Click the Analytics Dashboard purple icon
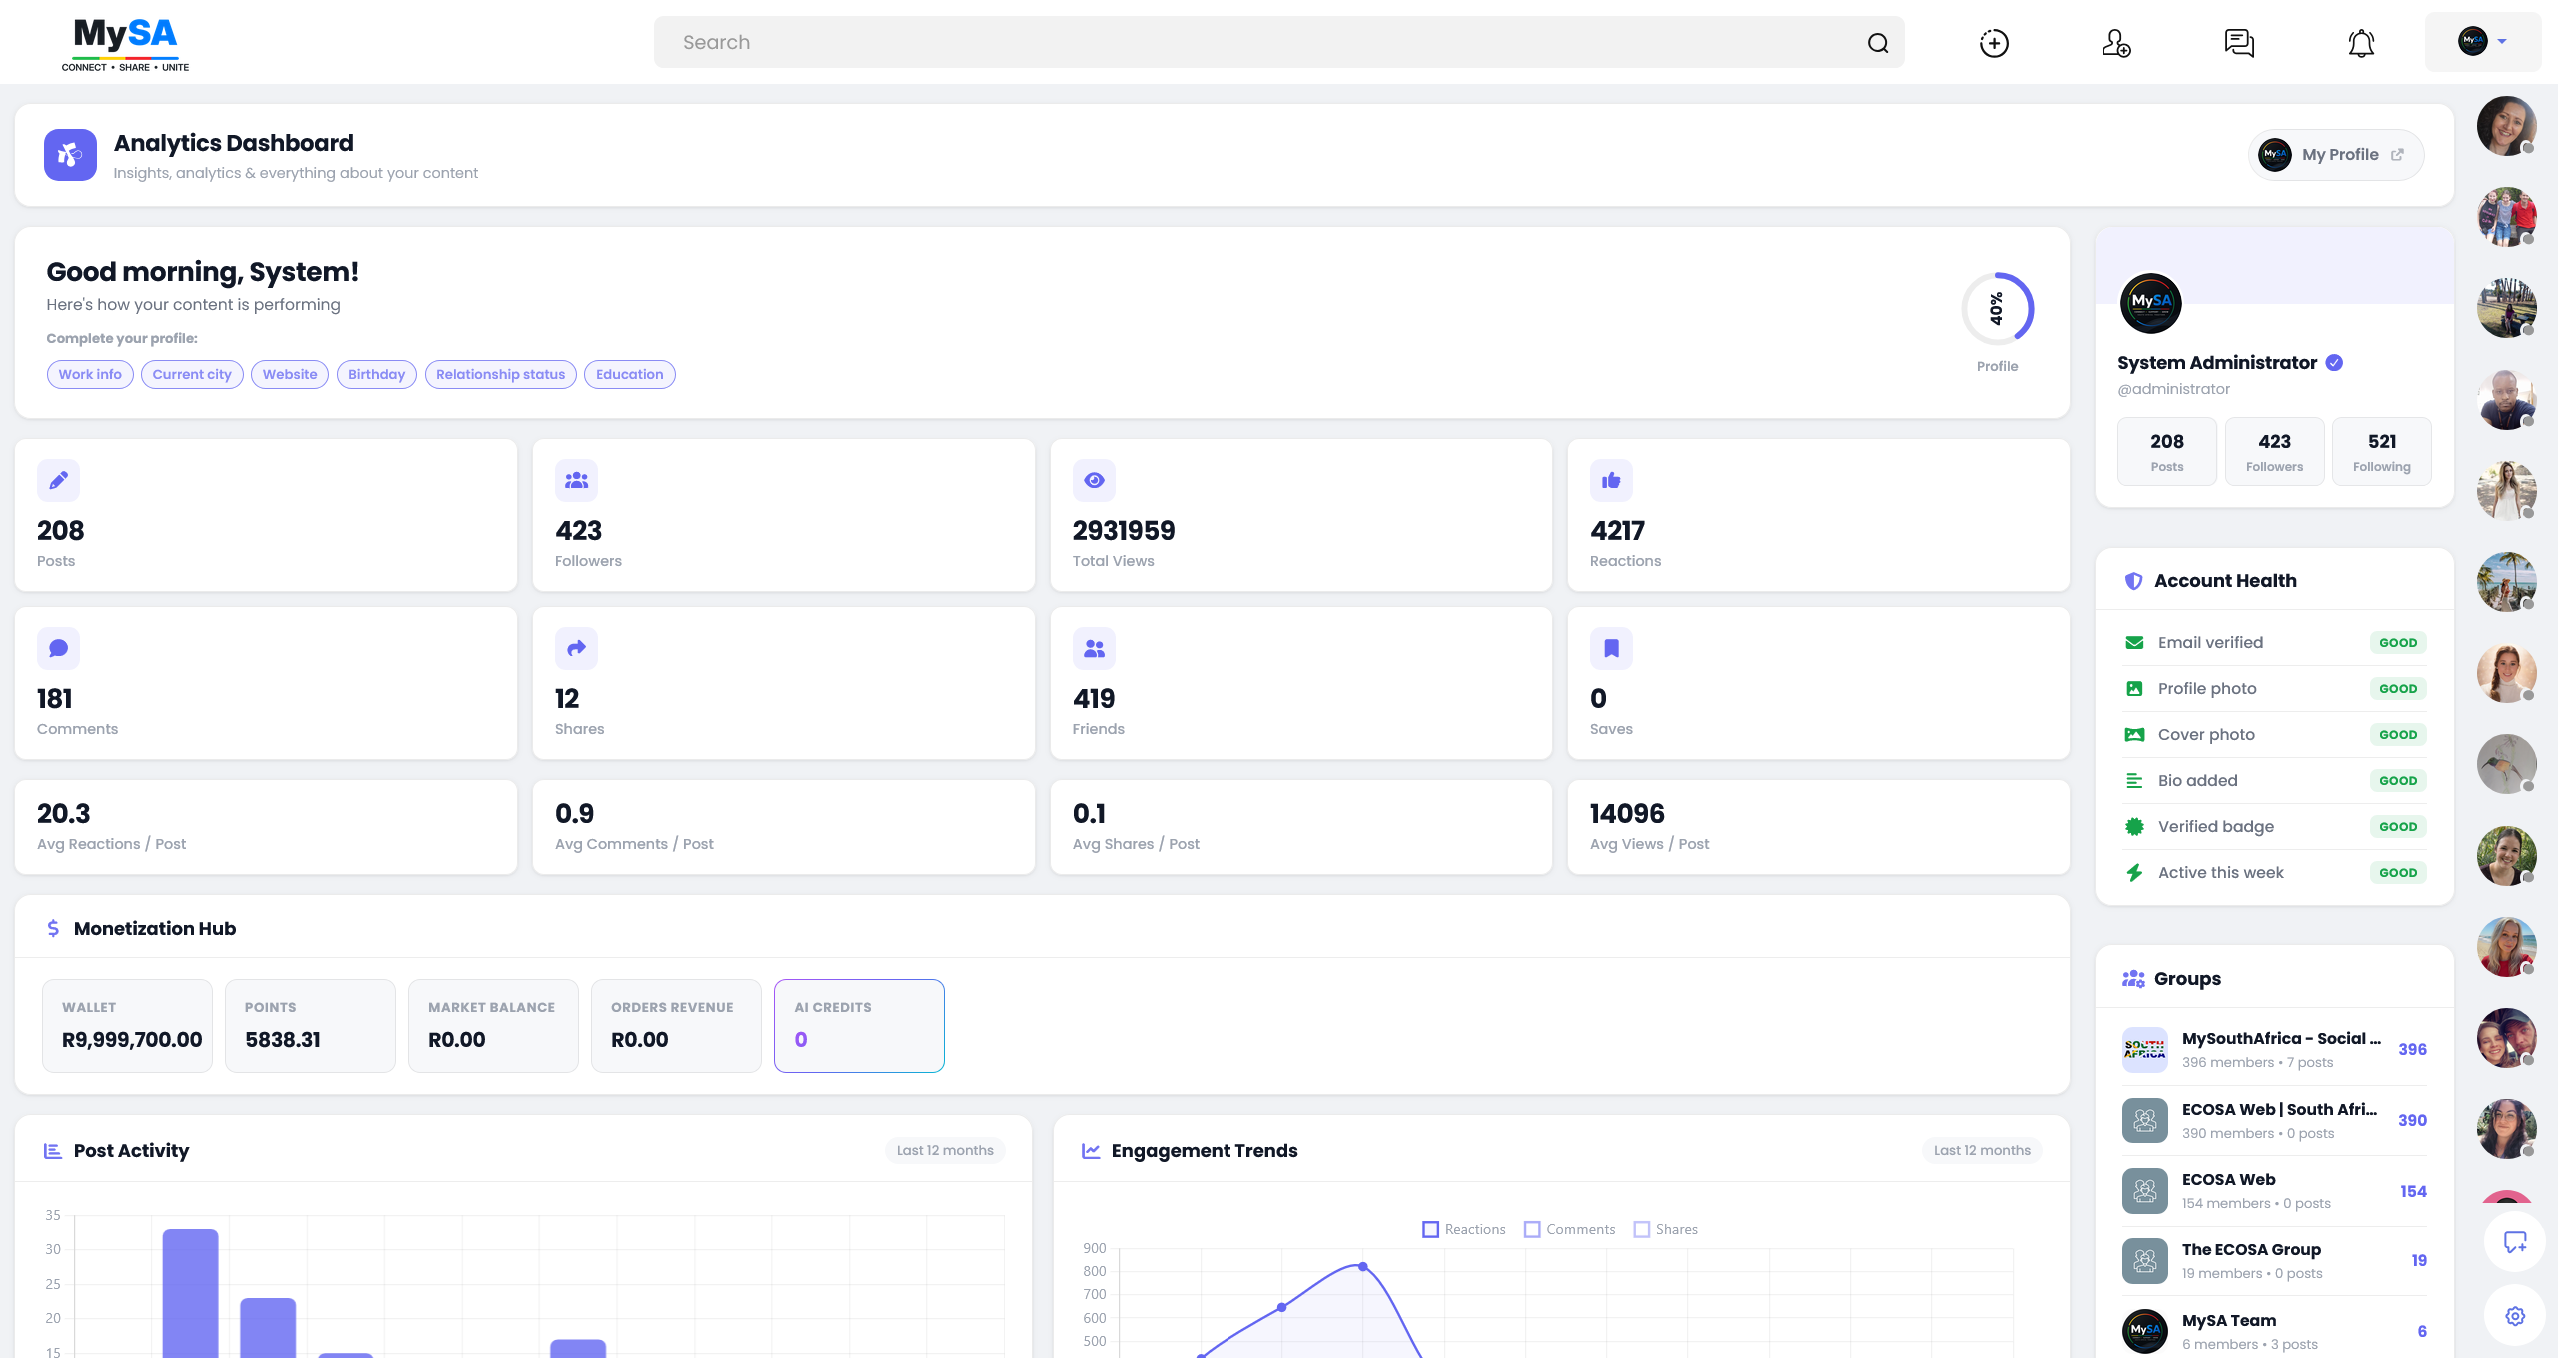This screenshot has width=2559, height=1359. click(70, 155)
